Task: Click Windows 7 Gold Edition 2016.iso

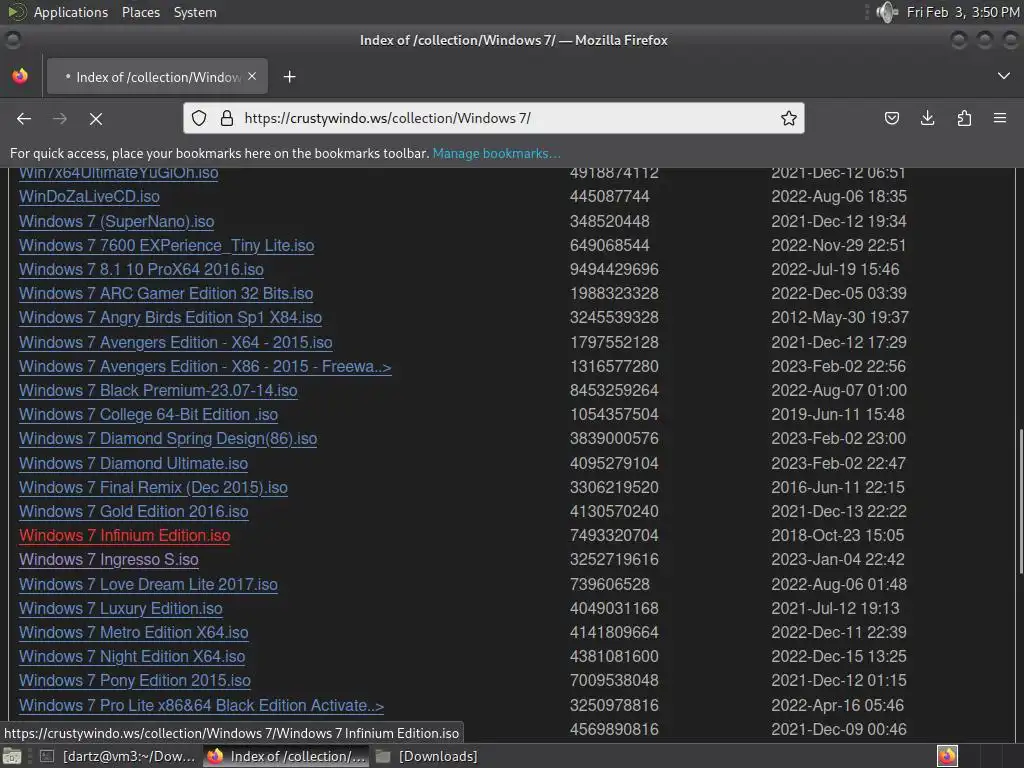Action: 134,511
